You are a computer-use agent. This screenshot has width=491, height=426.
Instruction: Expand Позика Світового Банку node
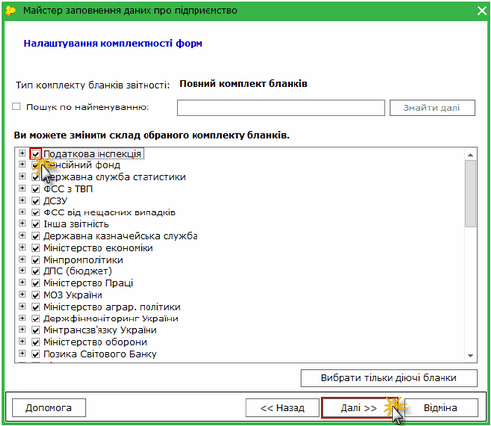click(22, 353)
